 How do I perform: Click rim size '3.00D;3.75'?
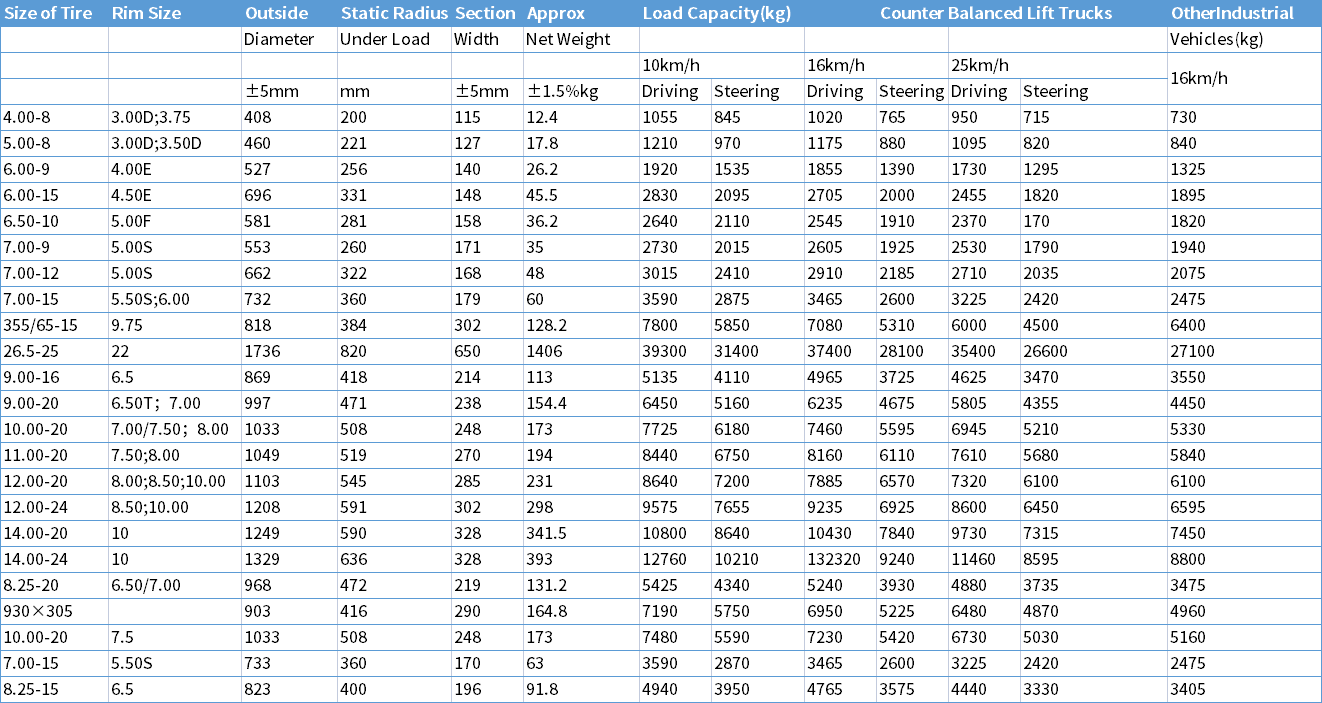pos(151,118)
